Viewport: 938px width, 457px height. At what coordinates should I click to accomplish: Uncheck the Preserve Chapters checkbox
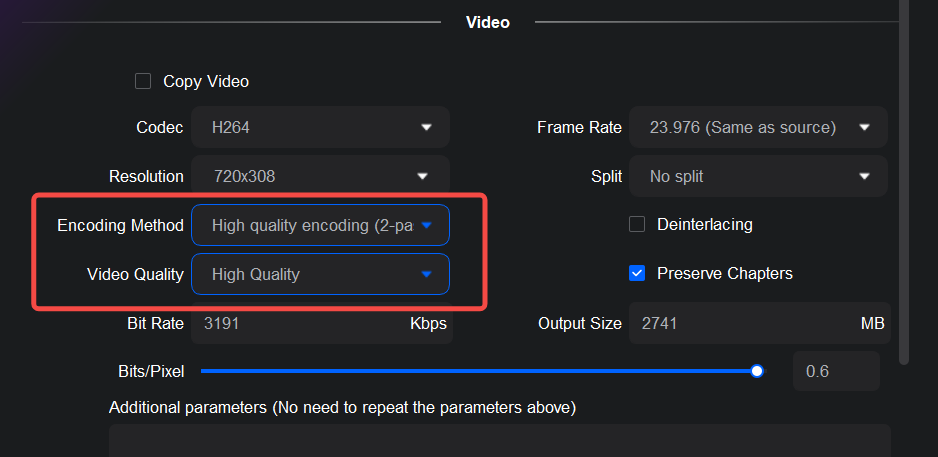(637, 273)
